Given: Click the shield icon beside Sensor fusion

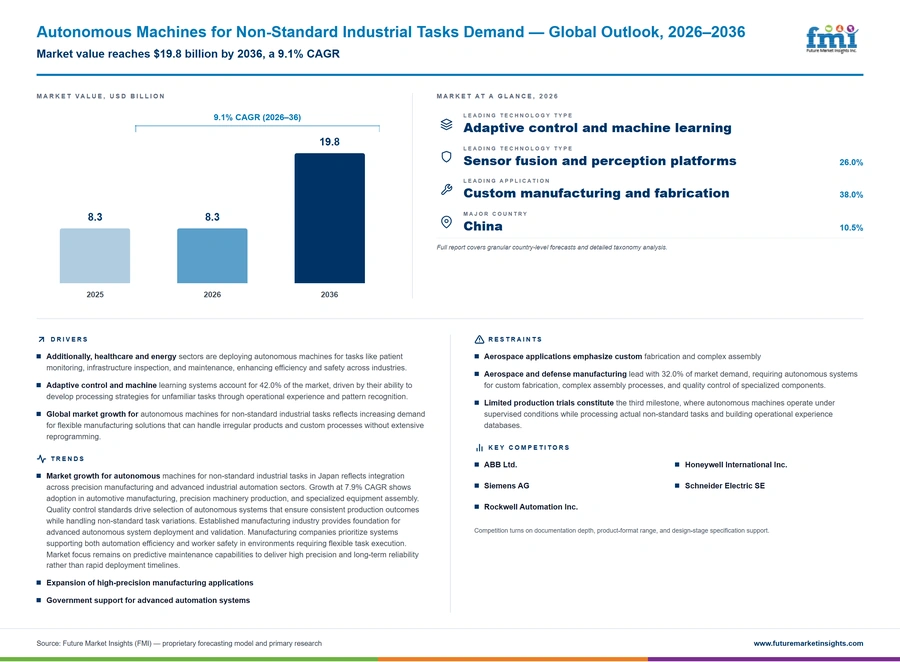Looking at the screenshot, I should coord(446,157).
